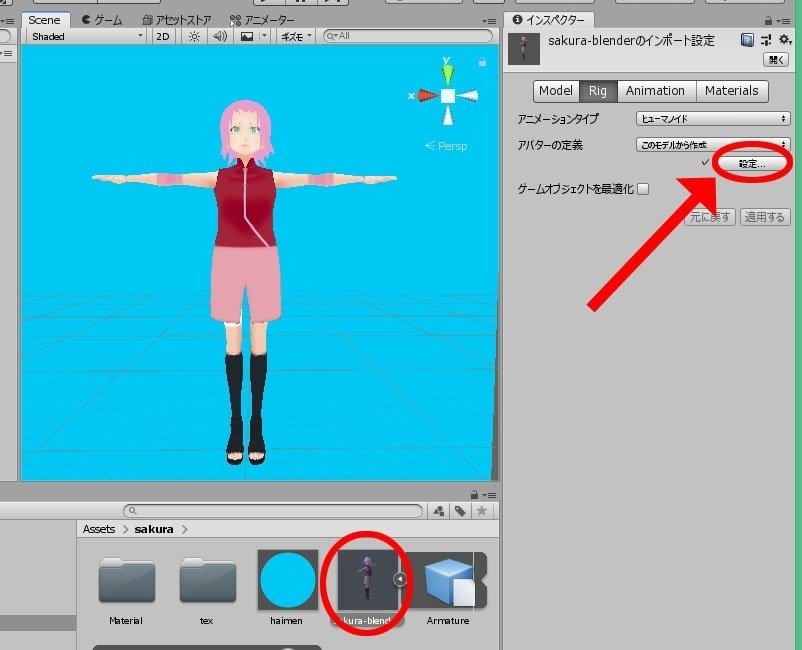This screenshot has width=802, height=650.
Task: Open the Materials import tab
Action: 731,91
